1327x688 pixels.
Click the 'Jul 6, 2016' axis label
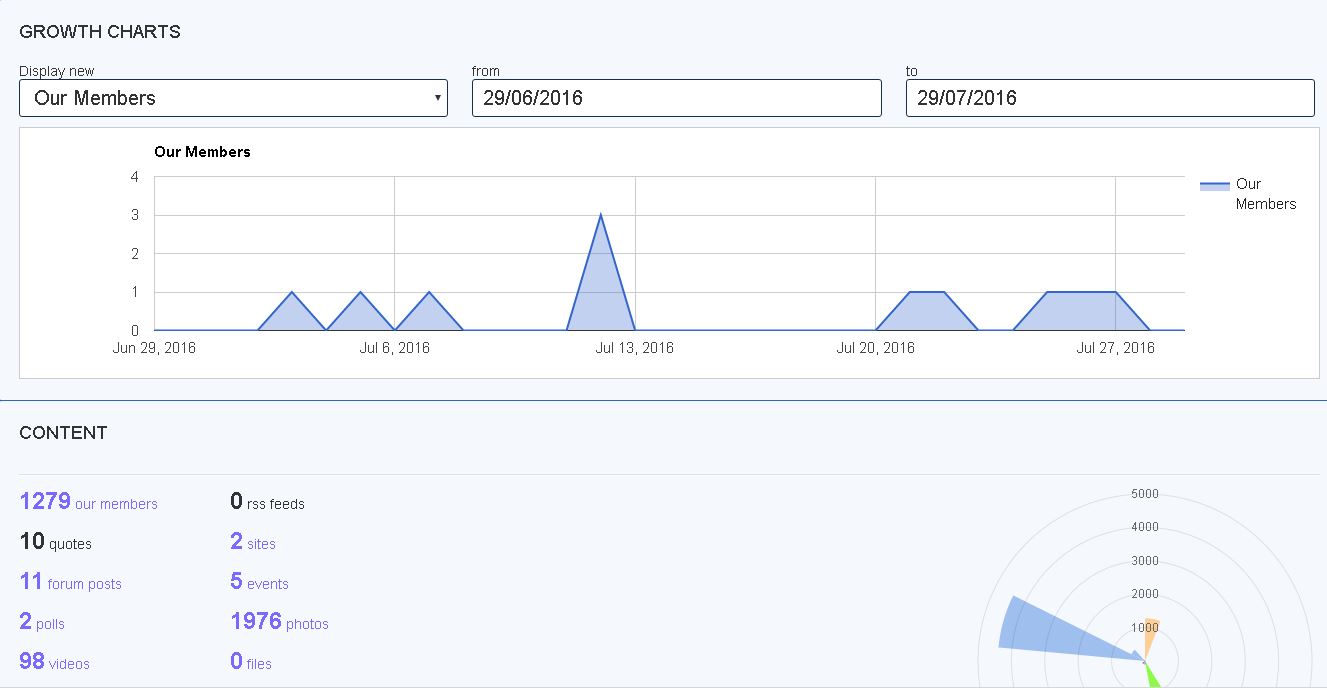394,348
